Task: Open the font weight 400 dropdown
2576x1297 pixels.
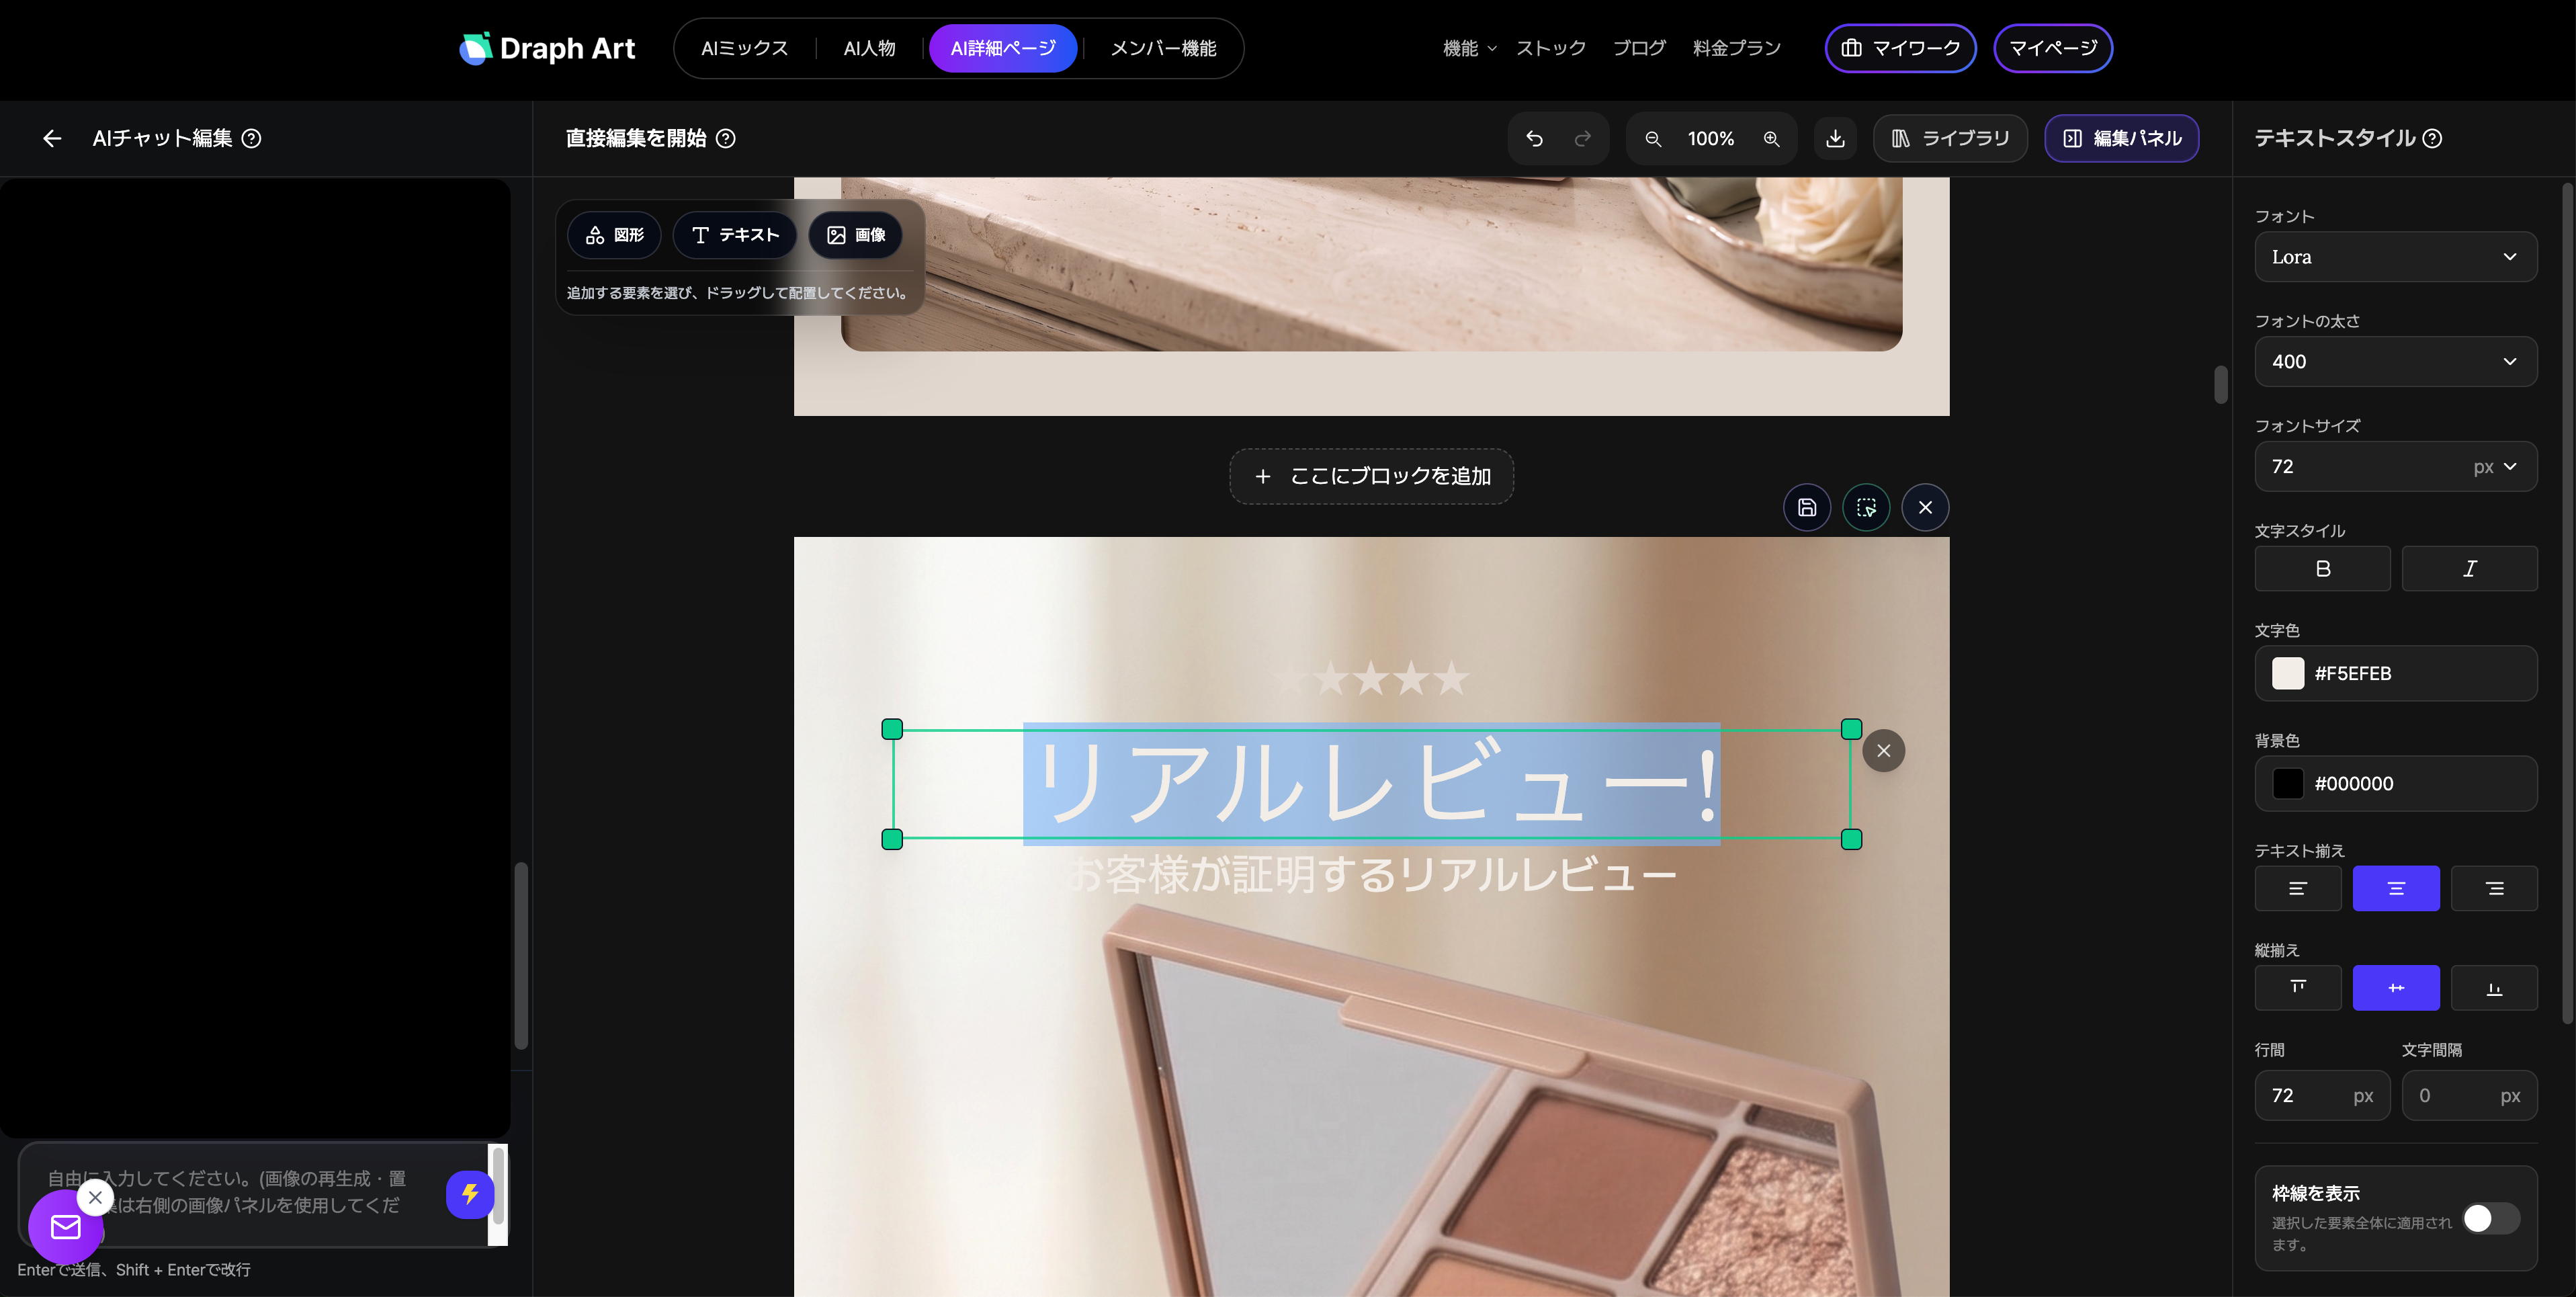Action: [2395, 362]
